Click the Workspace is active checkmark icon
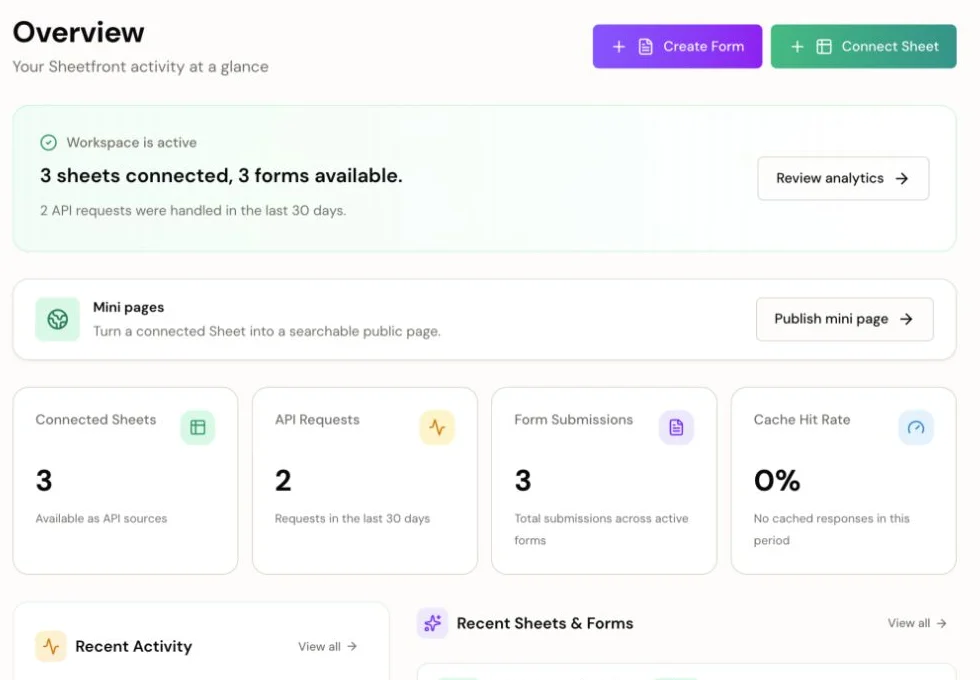This screenshot has height=680, width=980. (x=49, y=142)
